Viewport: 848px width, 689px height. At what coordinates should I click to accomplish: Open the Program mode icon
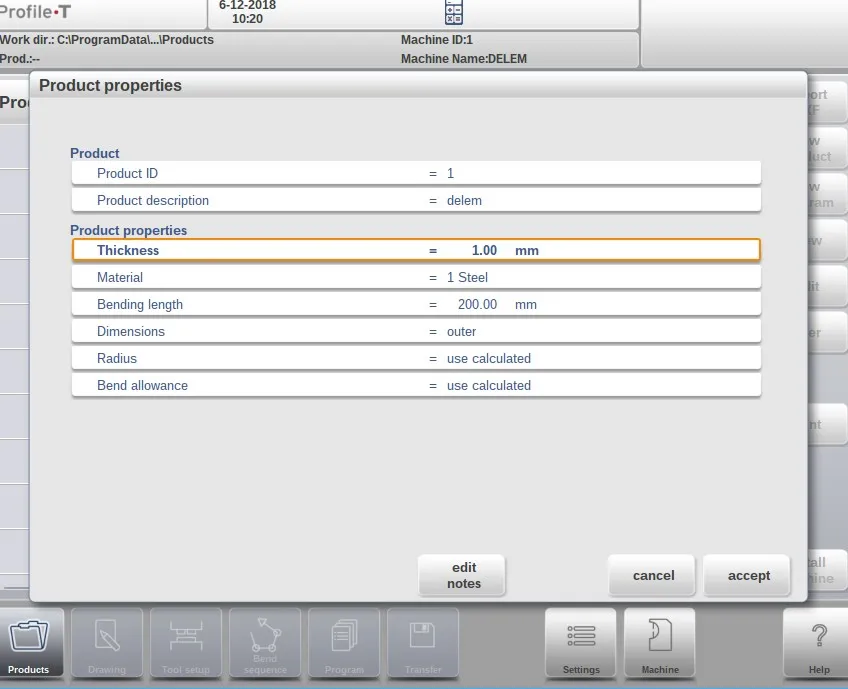point(344,643)
